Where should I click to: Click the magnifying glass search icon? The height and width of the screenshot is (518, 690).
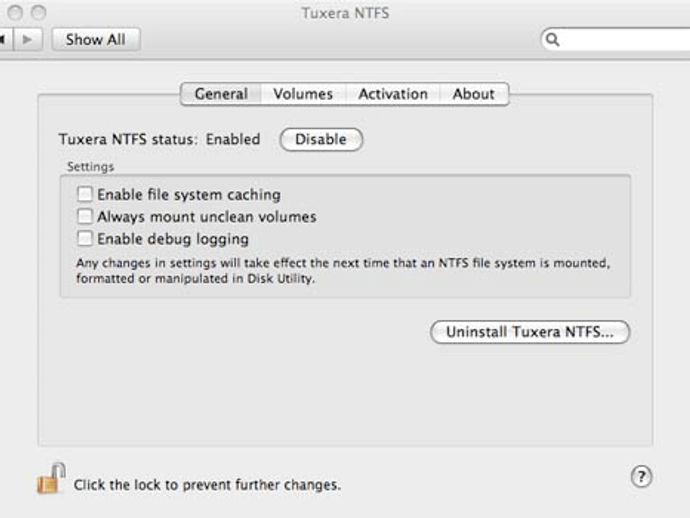553,40
